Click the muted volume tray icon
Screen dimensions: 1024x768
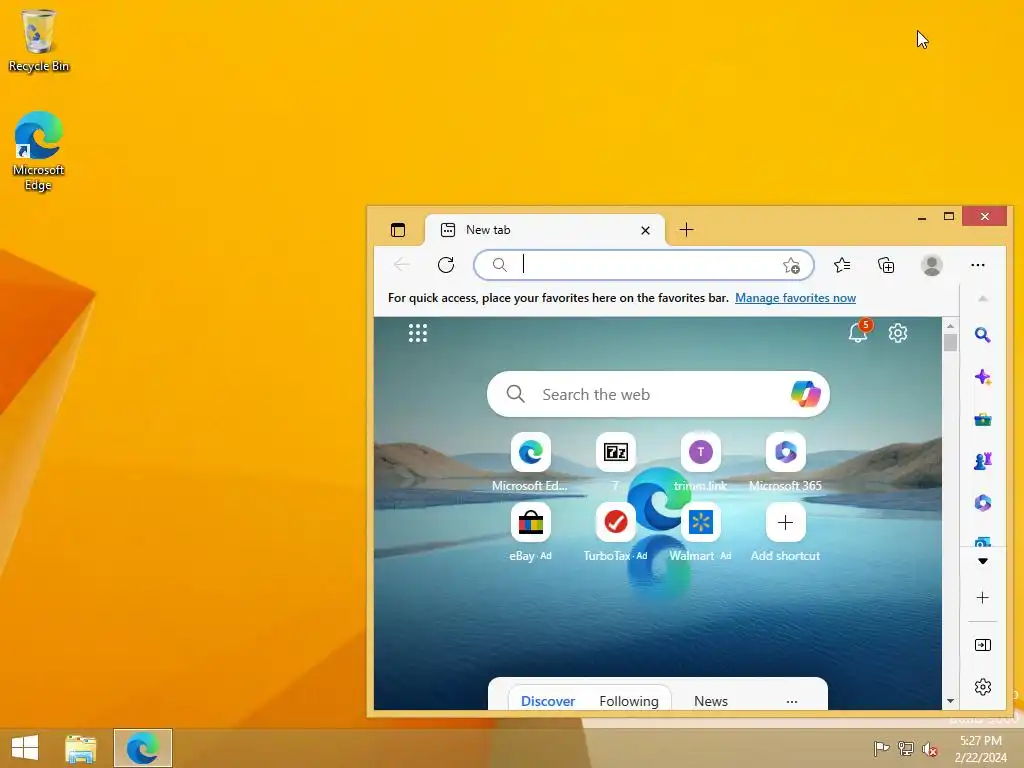tap(929, 749)
